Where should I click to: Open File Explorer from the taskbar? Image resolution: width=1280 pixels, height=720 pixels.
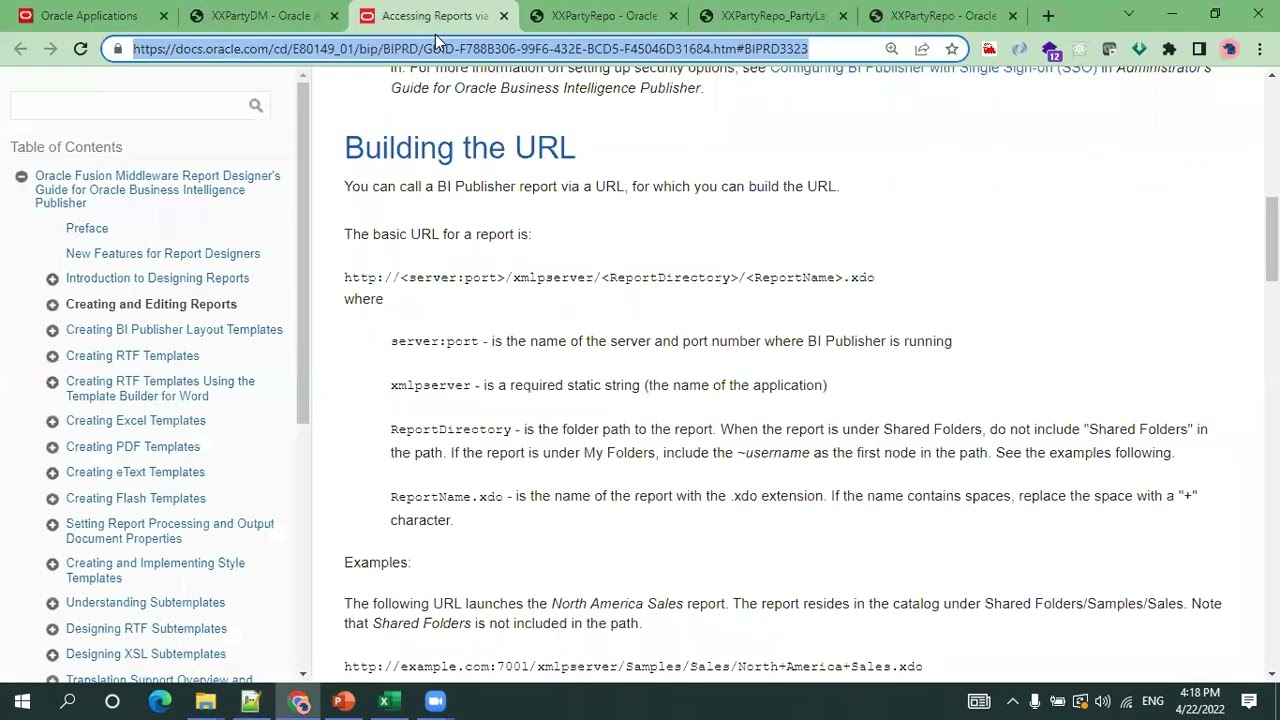[205, 701]
